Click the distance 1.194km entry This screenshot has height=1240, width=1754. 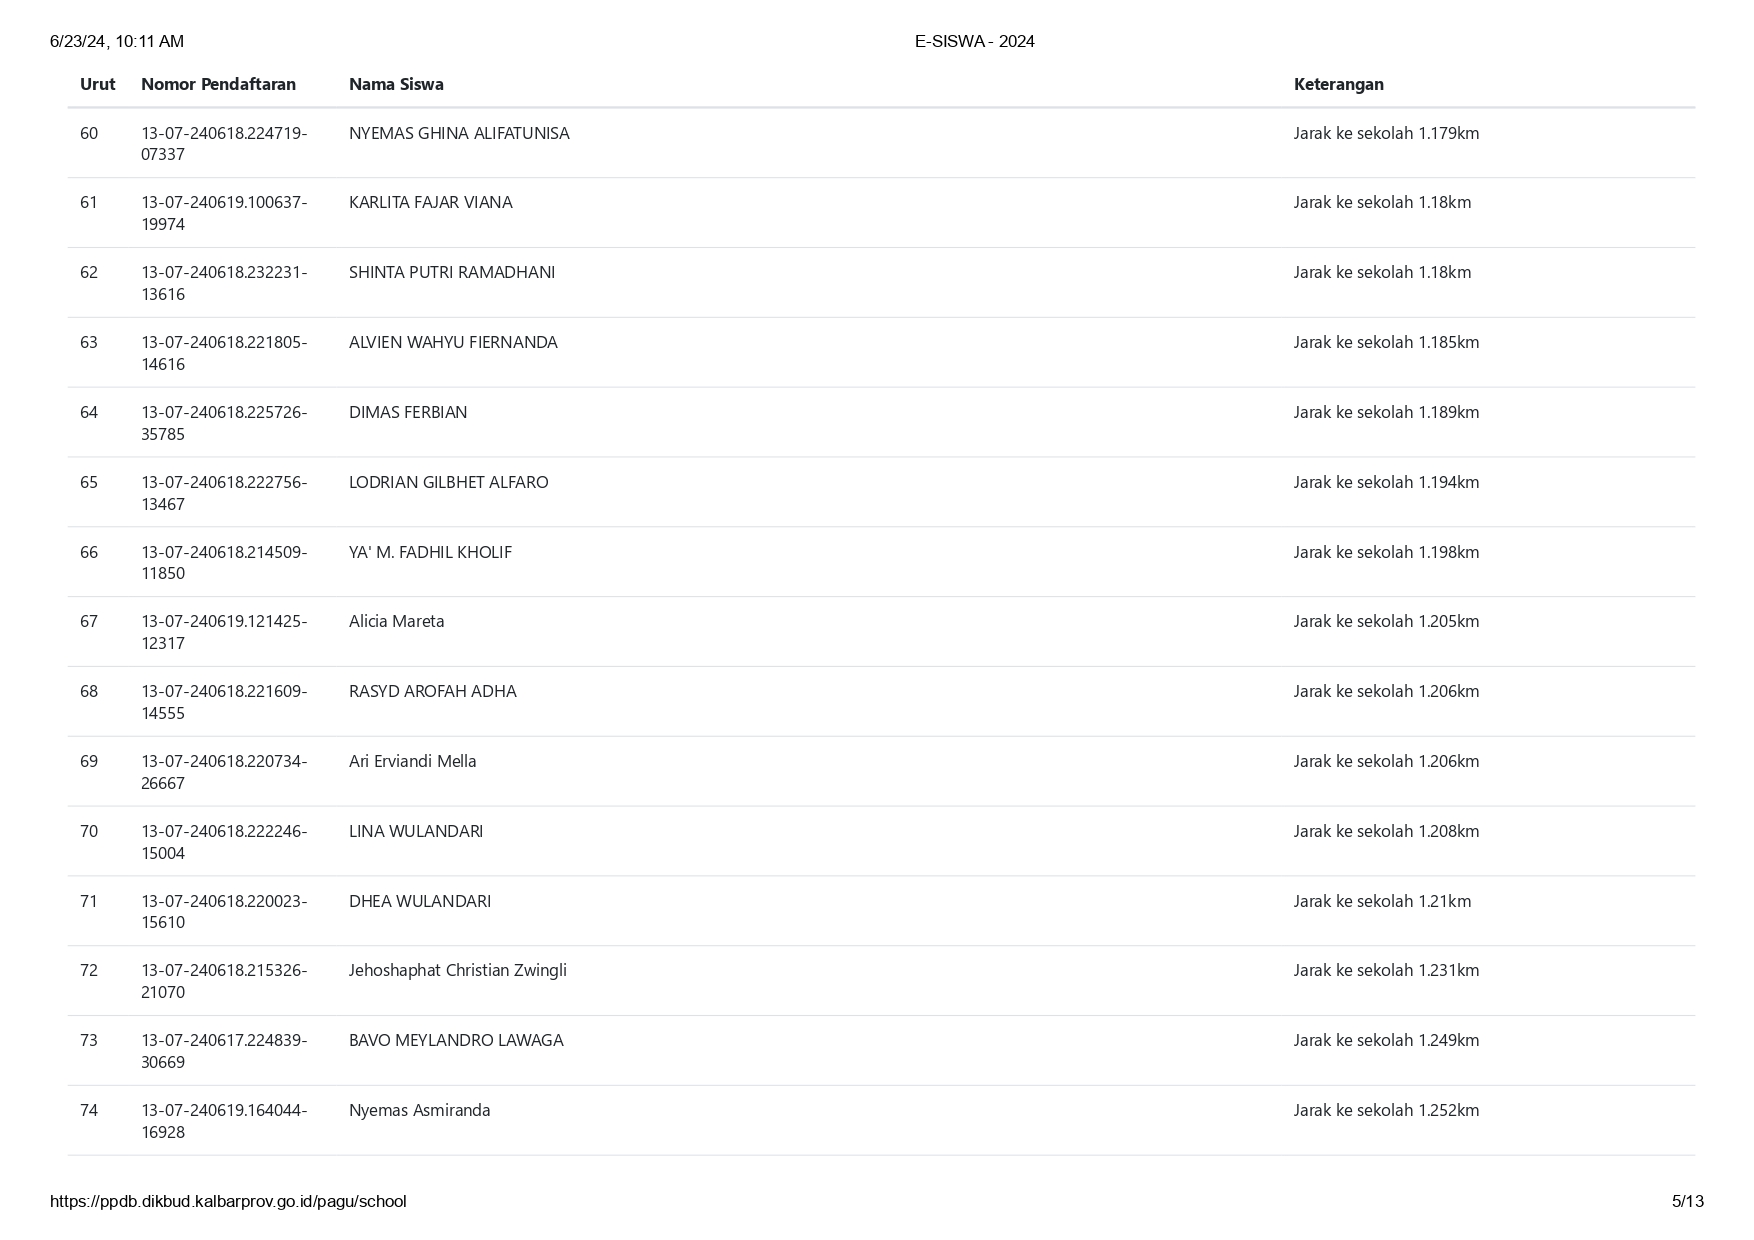point(1386,482)
